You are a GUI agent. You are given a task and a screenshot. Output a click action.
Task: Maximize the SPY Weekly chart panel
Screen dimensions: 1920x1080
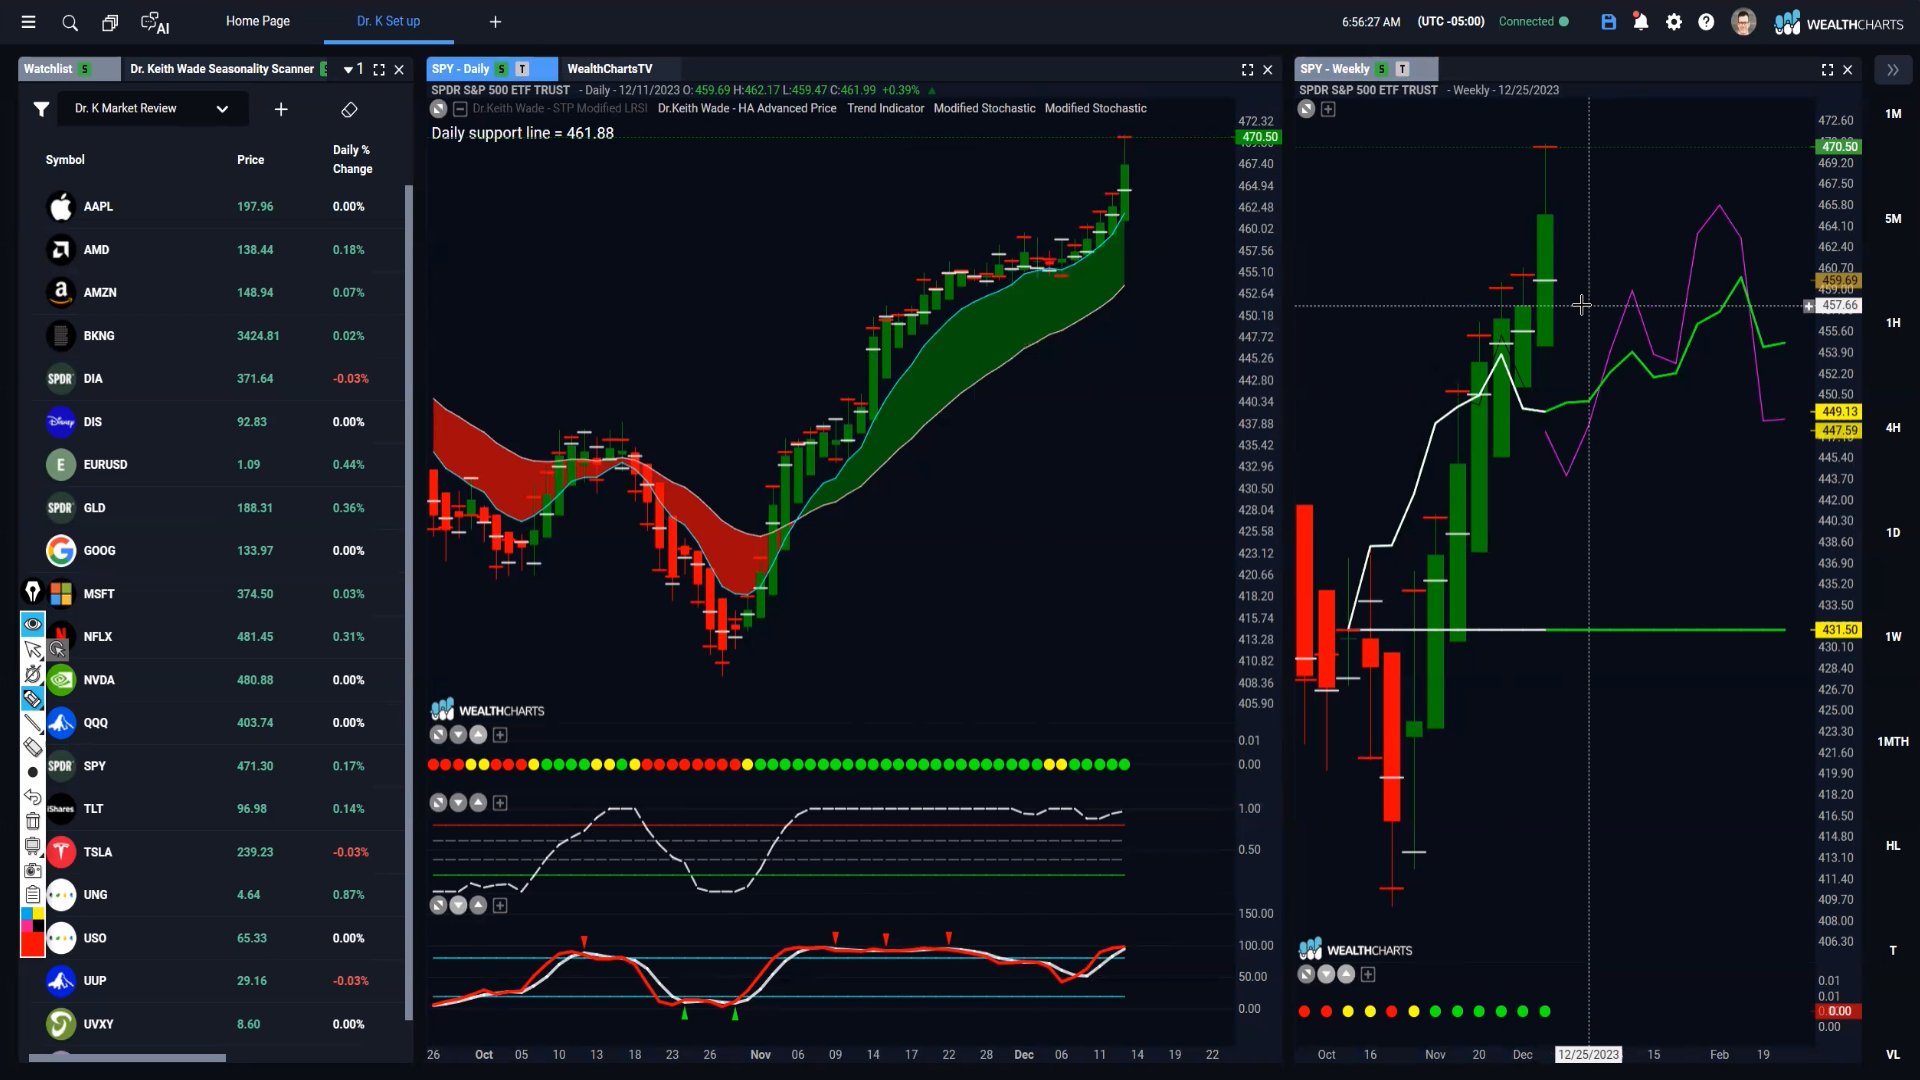[x=1827, y=69]
